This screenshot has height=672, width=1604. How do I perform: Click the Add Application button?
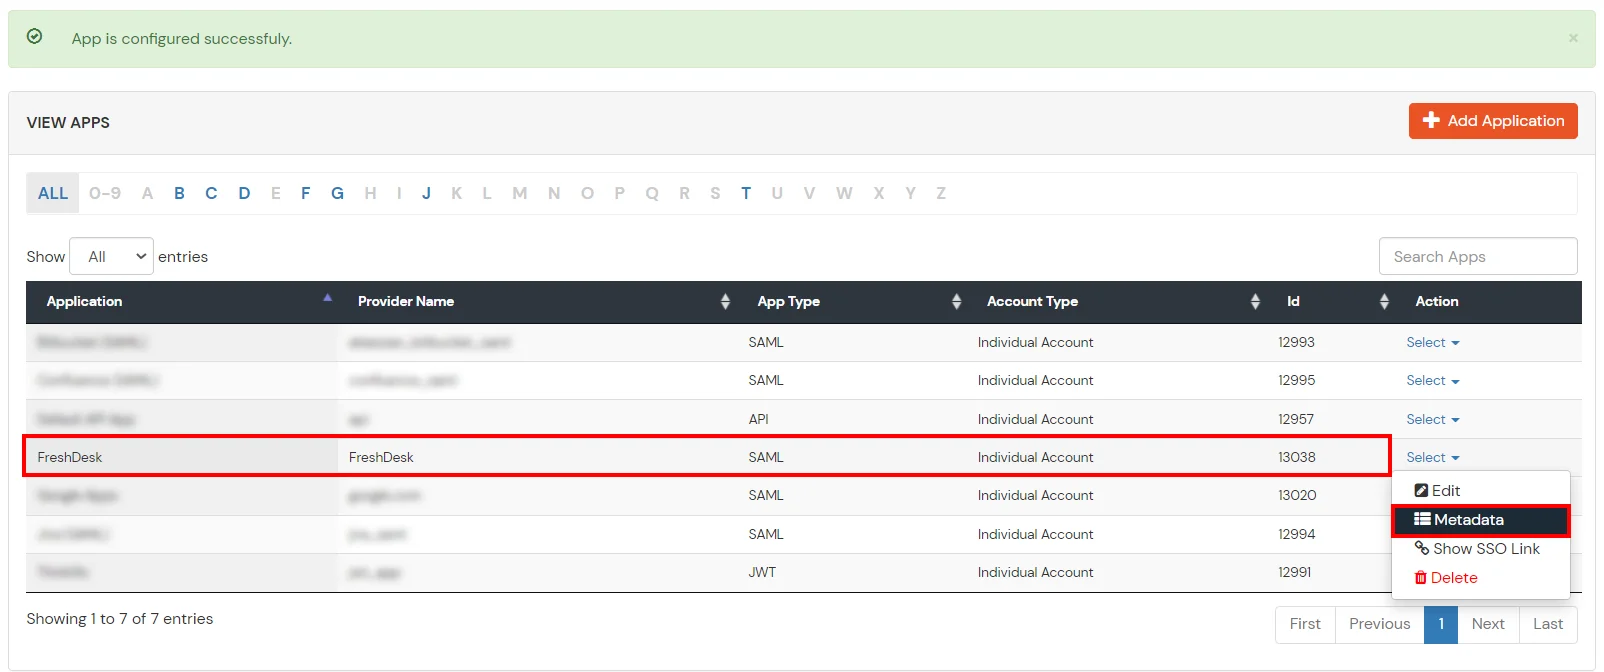pos(1493,121)
